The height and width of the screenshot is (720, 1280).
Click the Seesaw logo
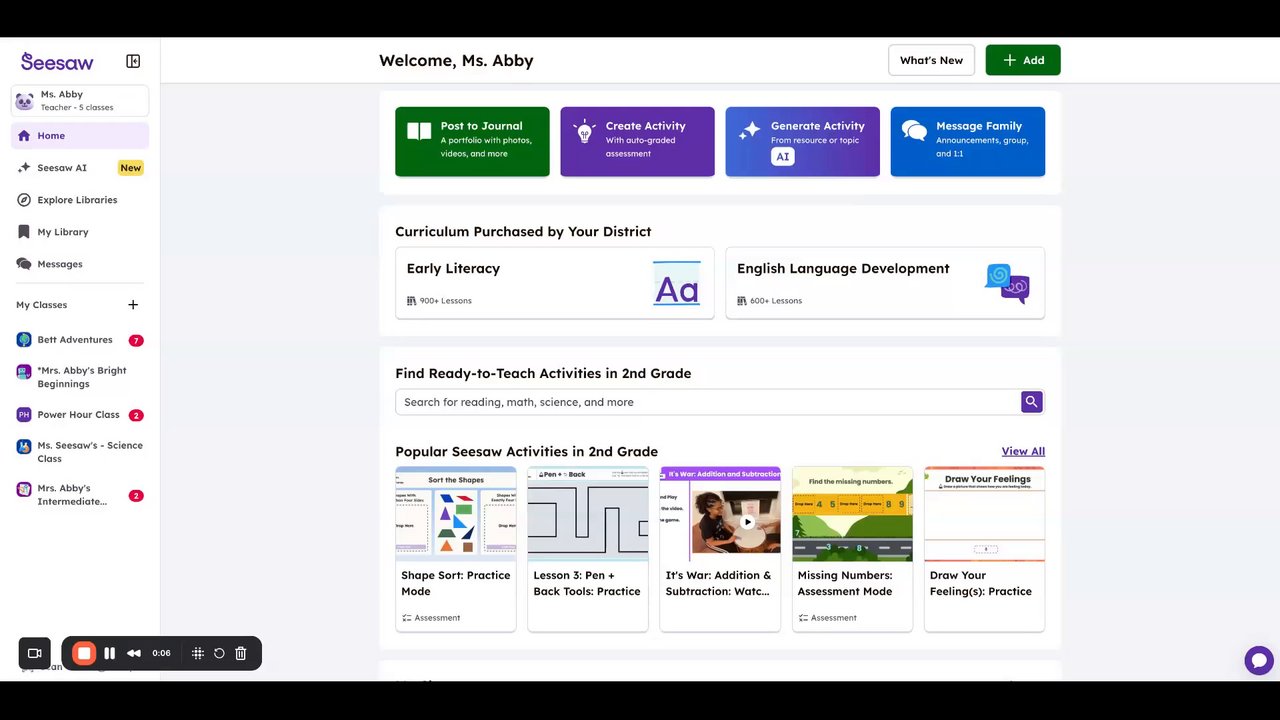57,61
